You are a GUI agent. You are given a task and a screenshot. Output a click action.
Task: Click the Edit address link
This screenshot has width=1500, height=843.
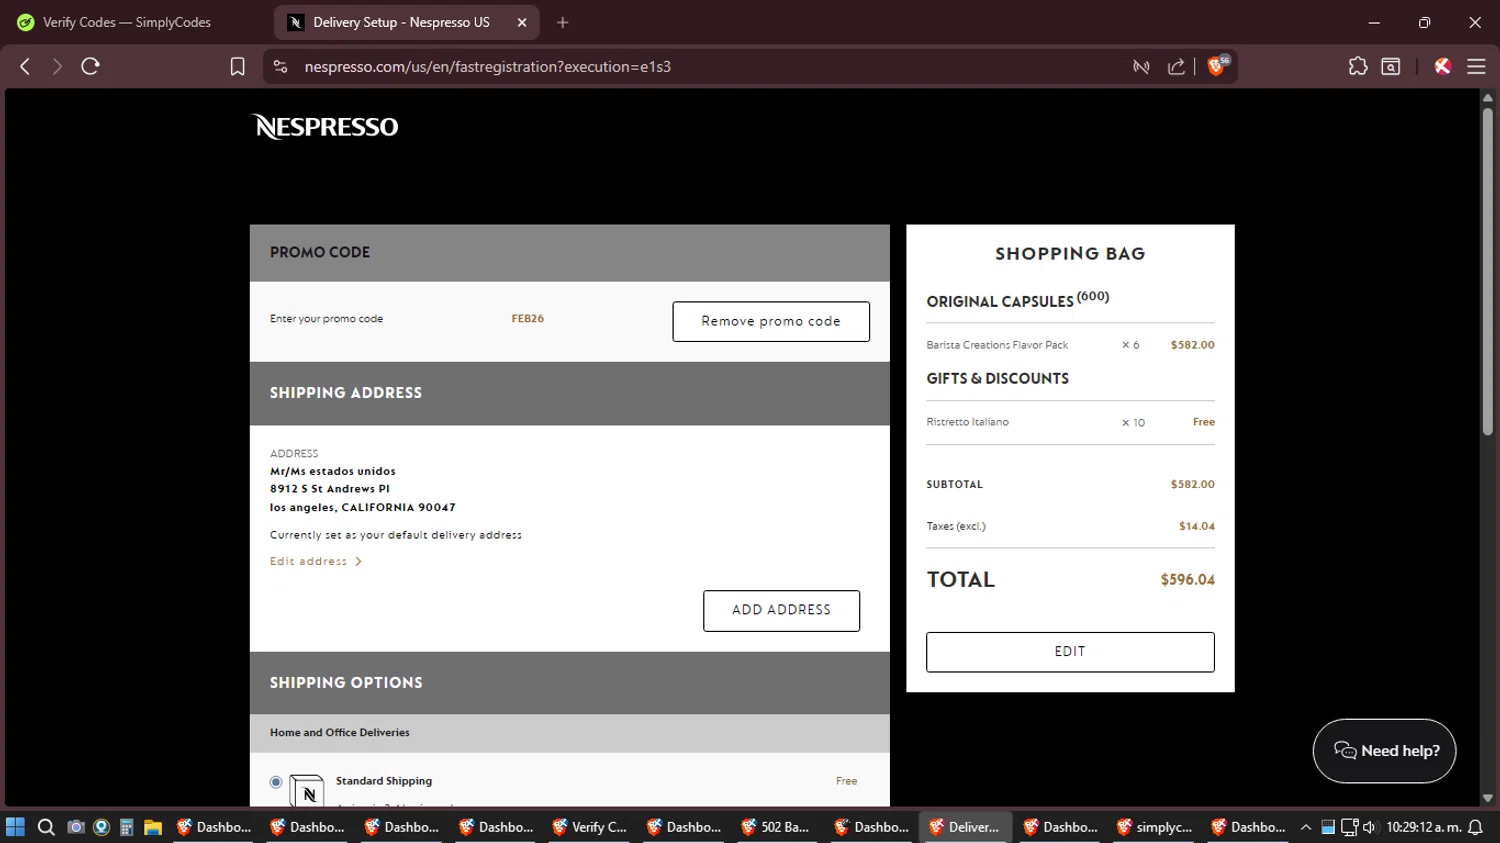pyautogui.click(x=308, y=562)
